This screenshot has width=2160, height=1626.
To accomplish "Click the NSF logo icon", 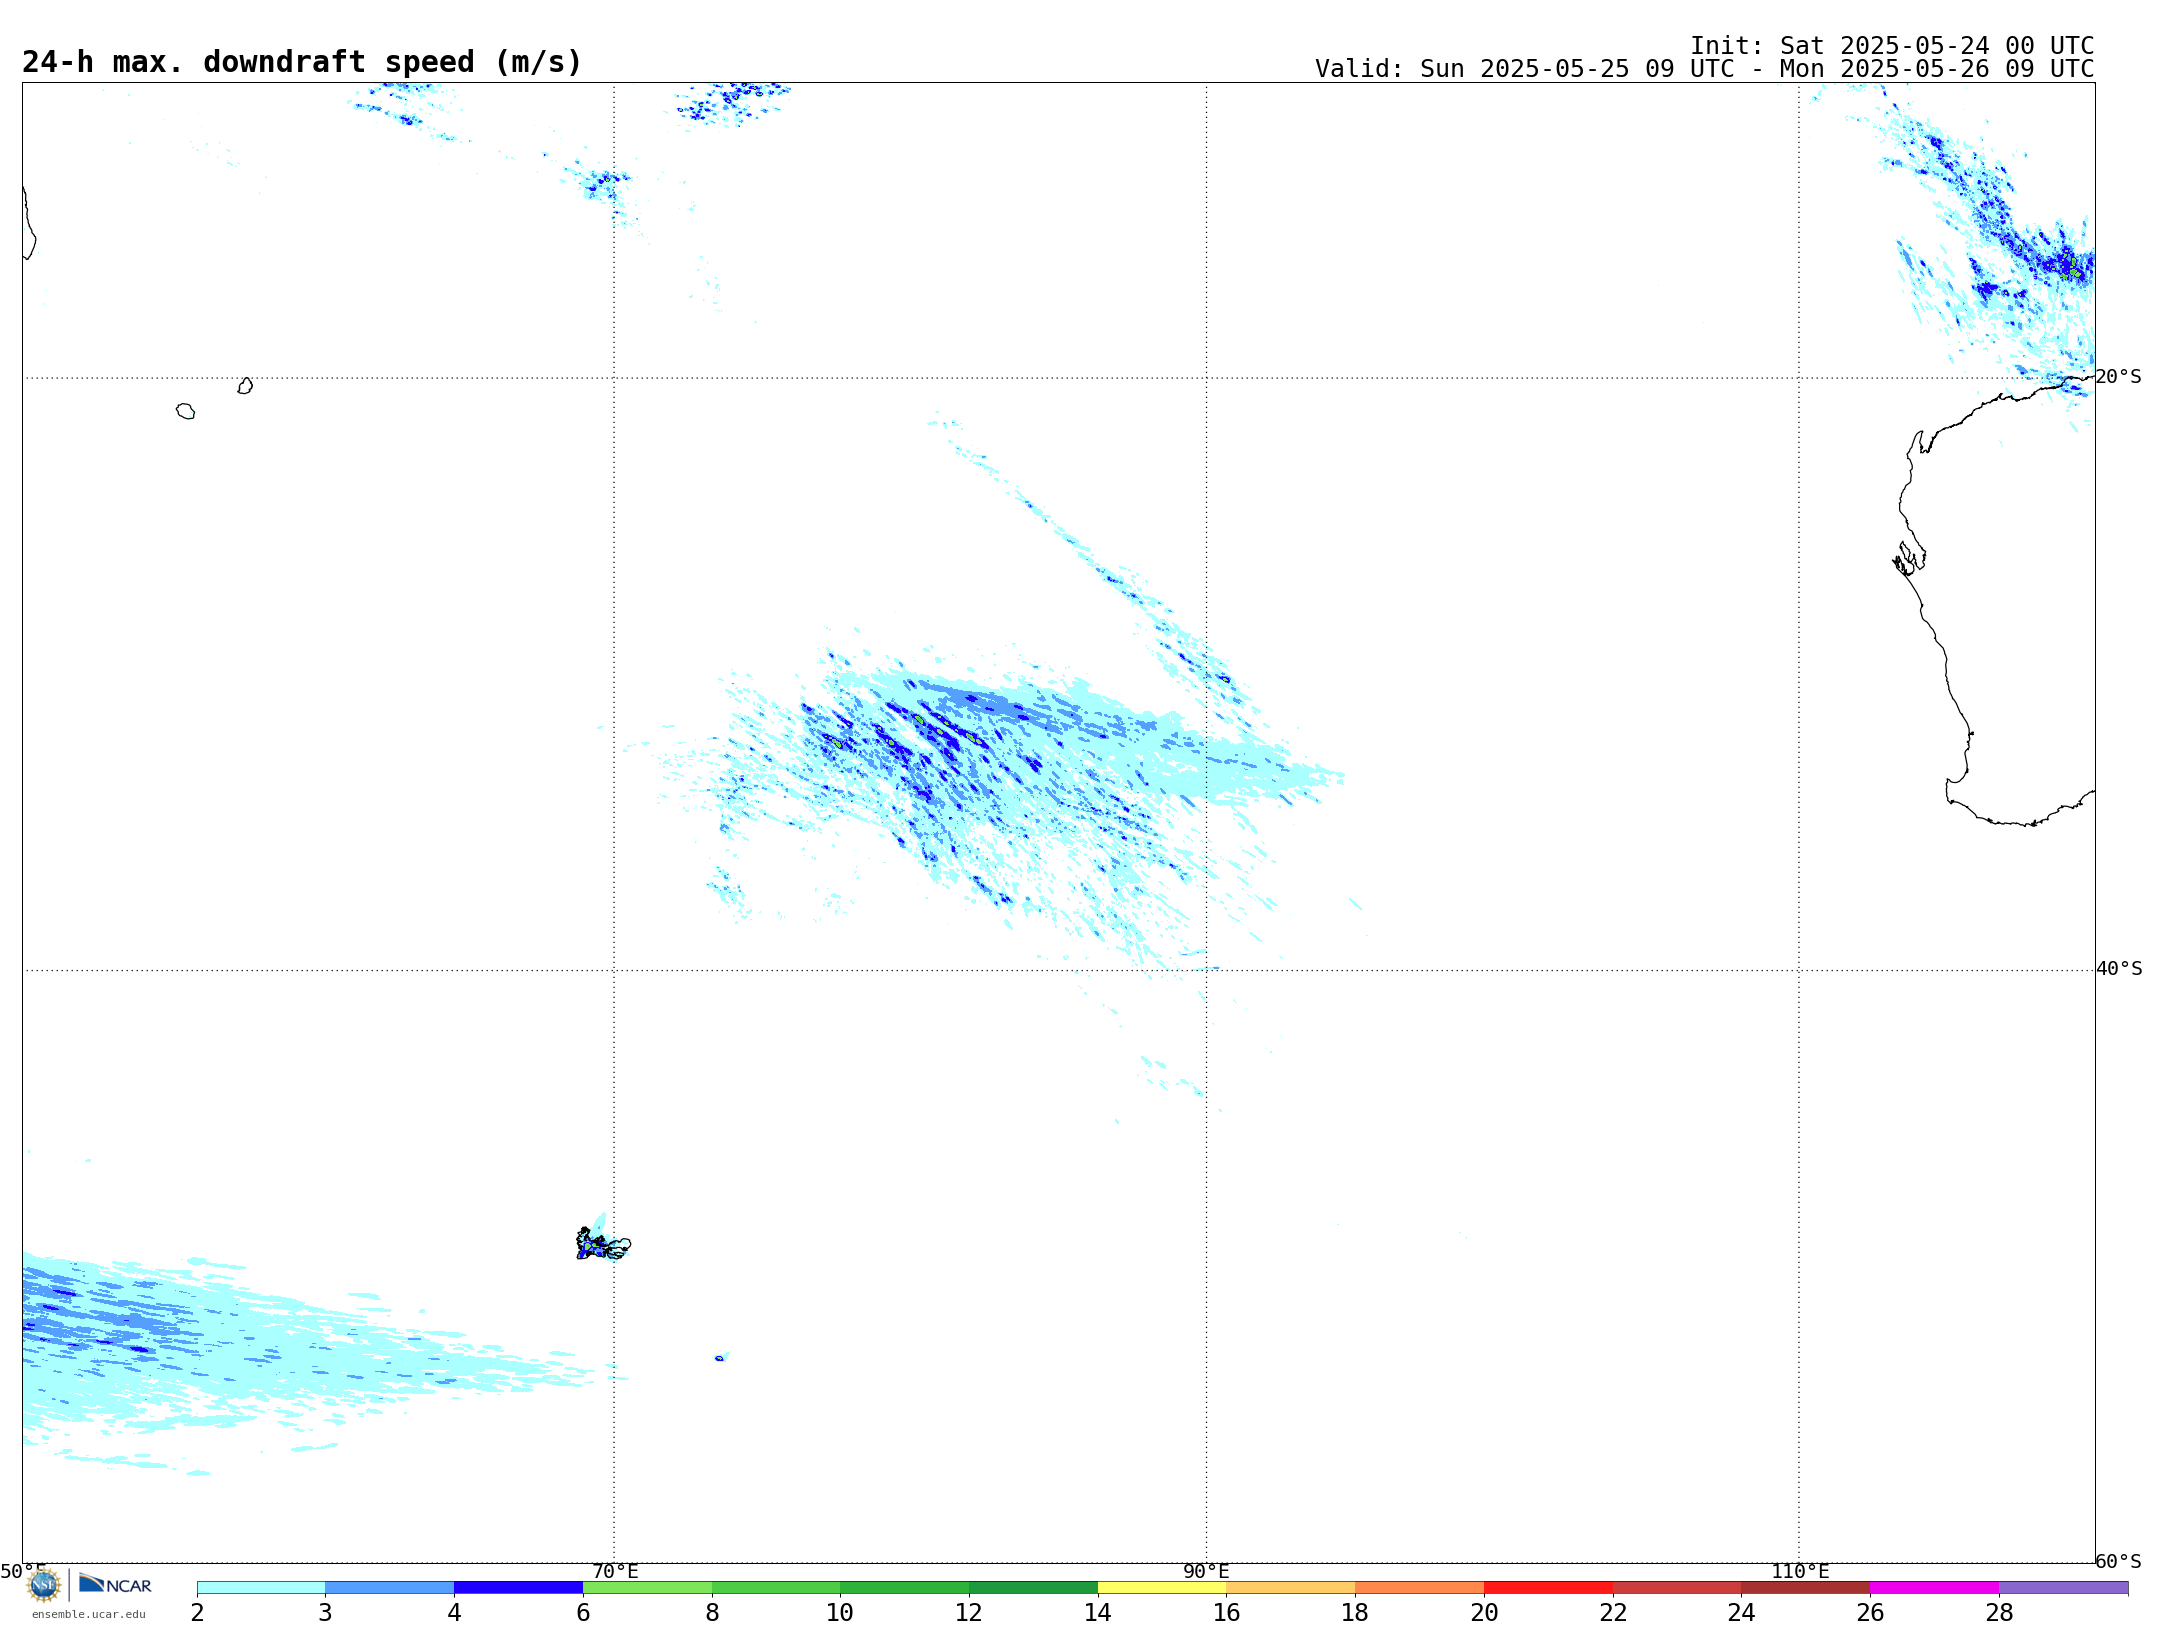I will pyautogui.click(x=44, y=1585).
